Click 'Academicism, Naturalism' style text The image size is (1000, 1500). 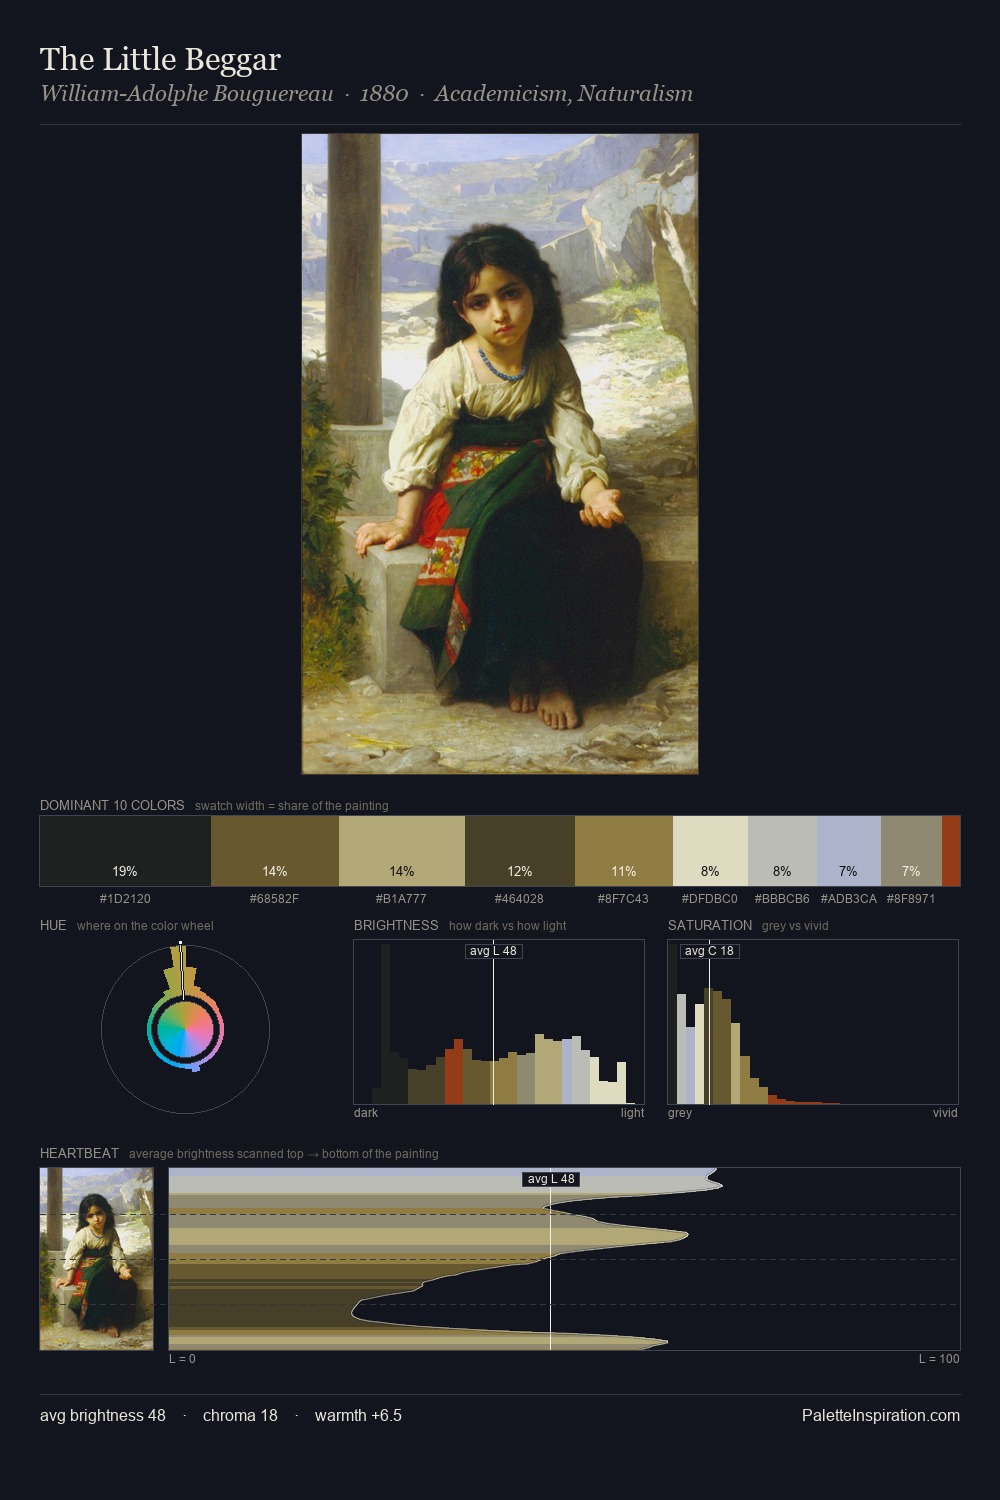pyautogui.click(x=563, y=94)
